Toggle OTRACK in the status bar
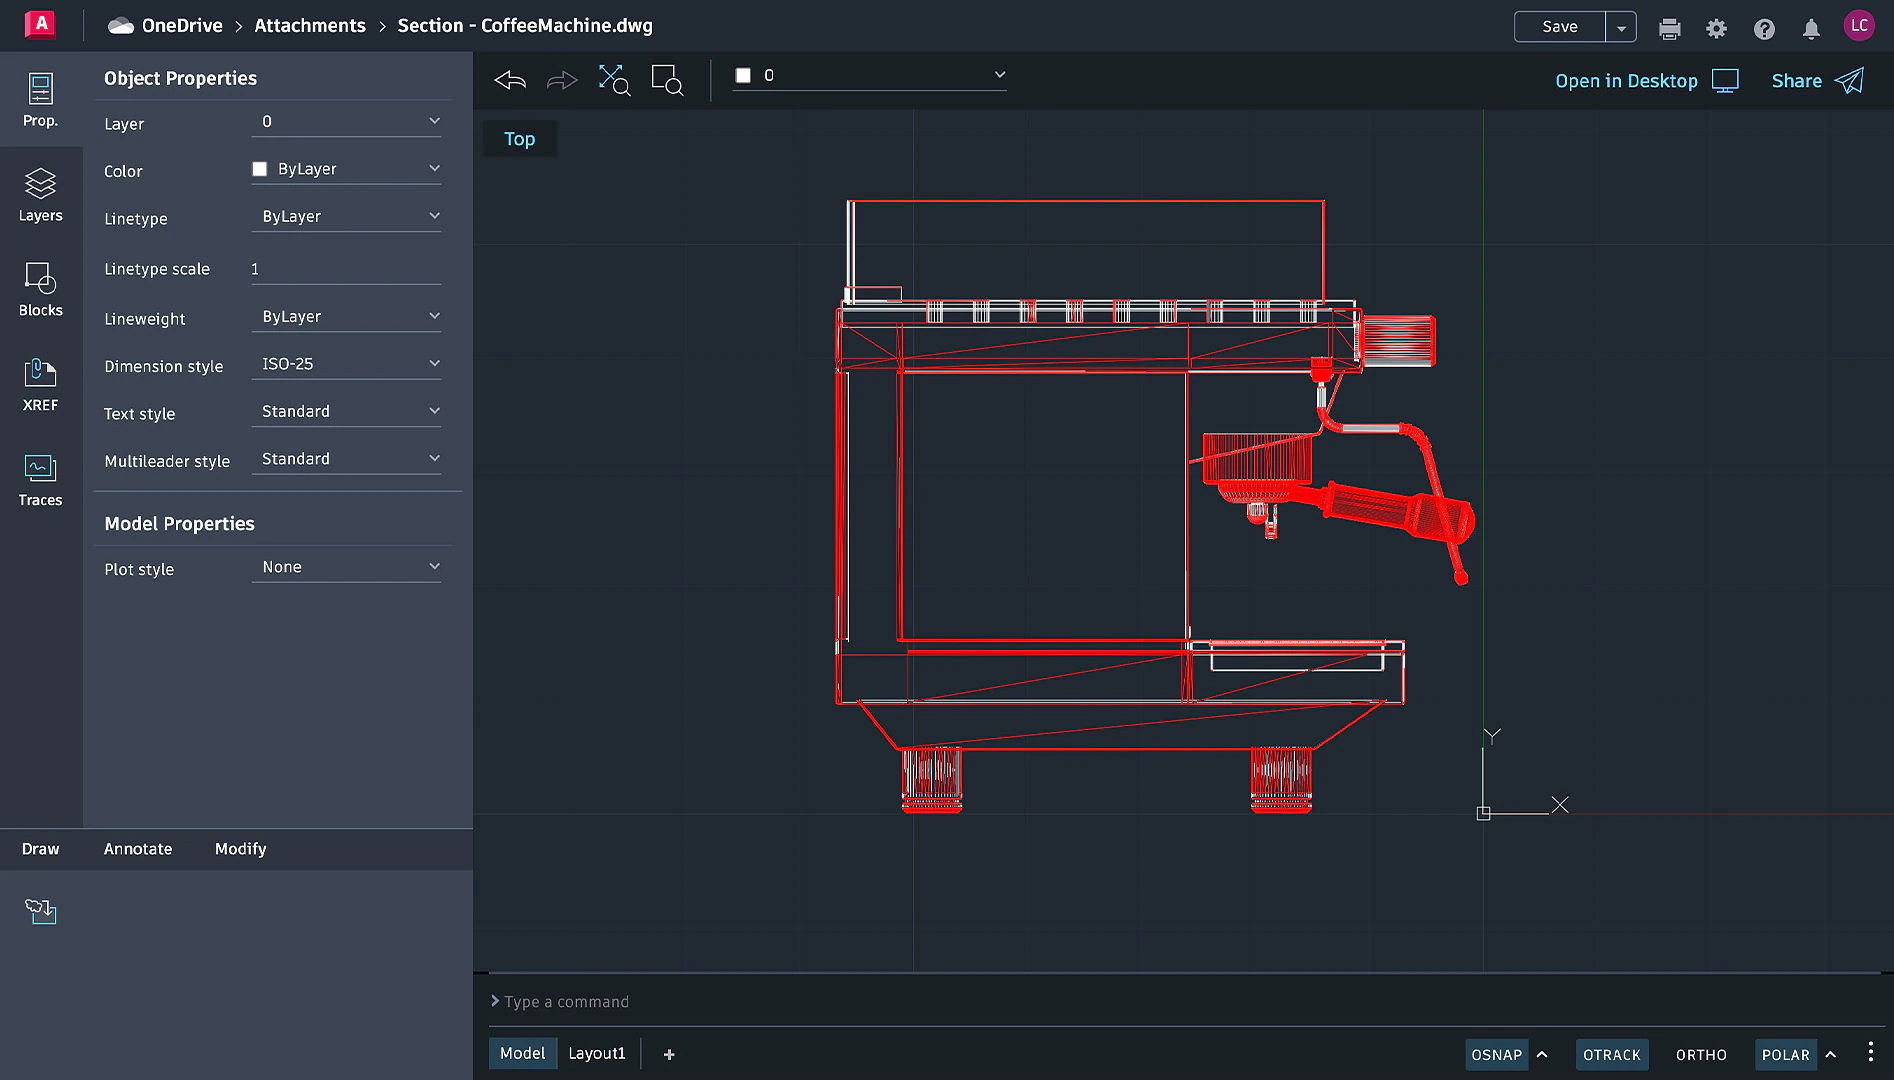The image size is (1894, 1080). tap(1612, 1054)
